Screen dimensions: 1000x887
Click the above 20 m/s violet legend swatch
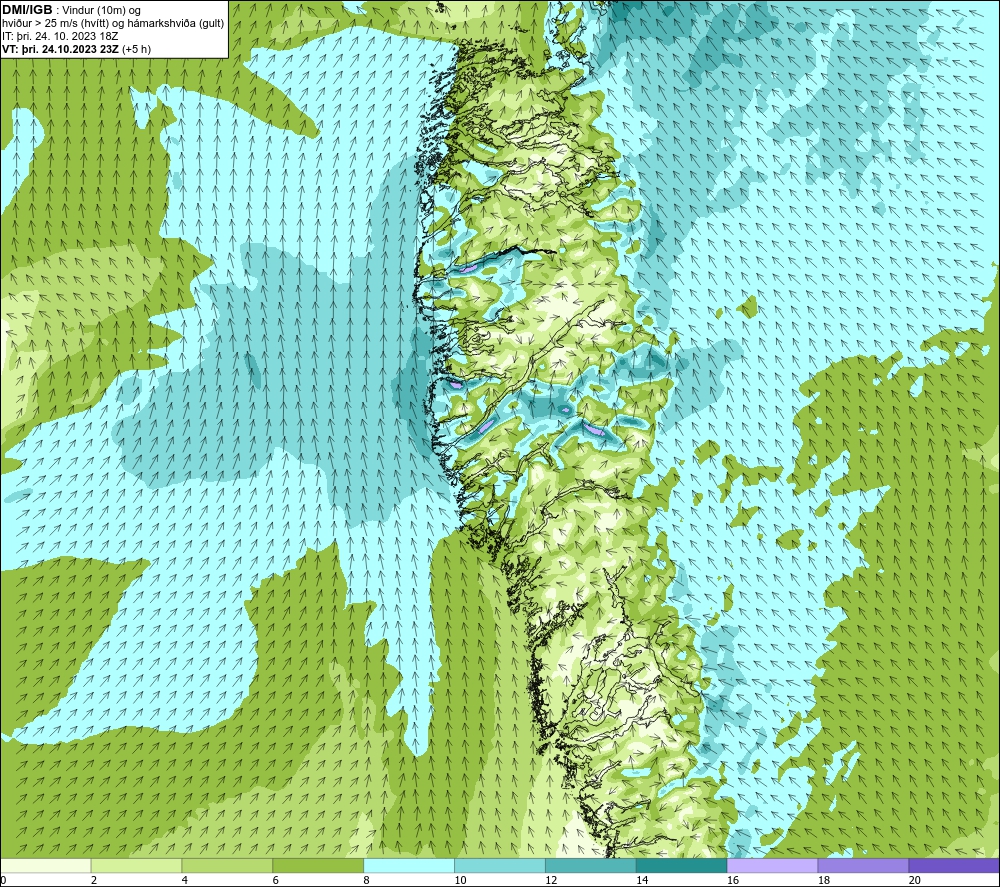coord(954,865)
